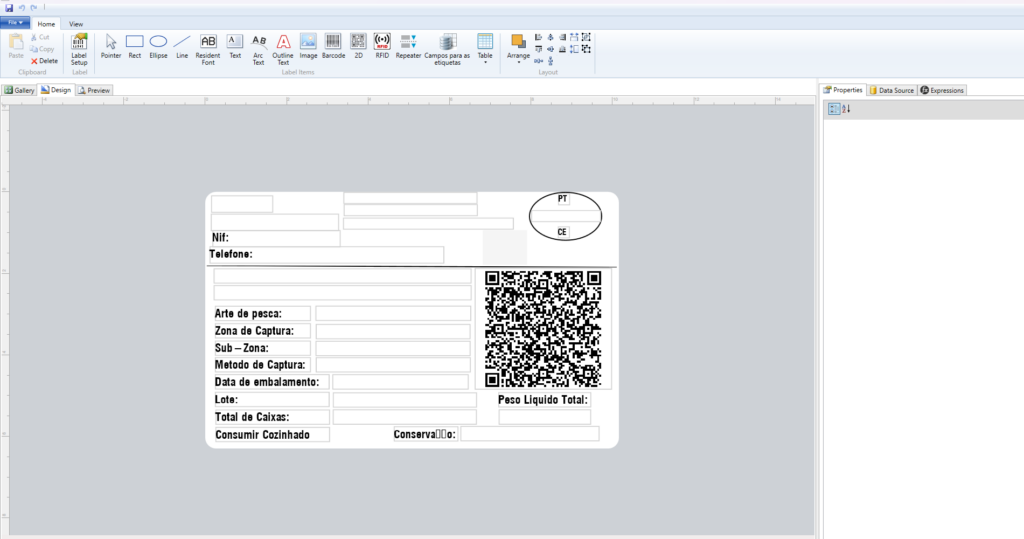Click the Redo arrow icon
Image resolution: width=1024 pixels, height=539 pixels.
click(33, 8)
